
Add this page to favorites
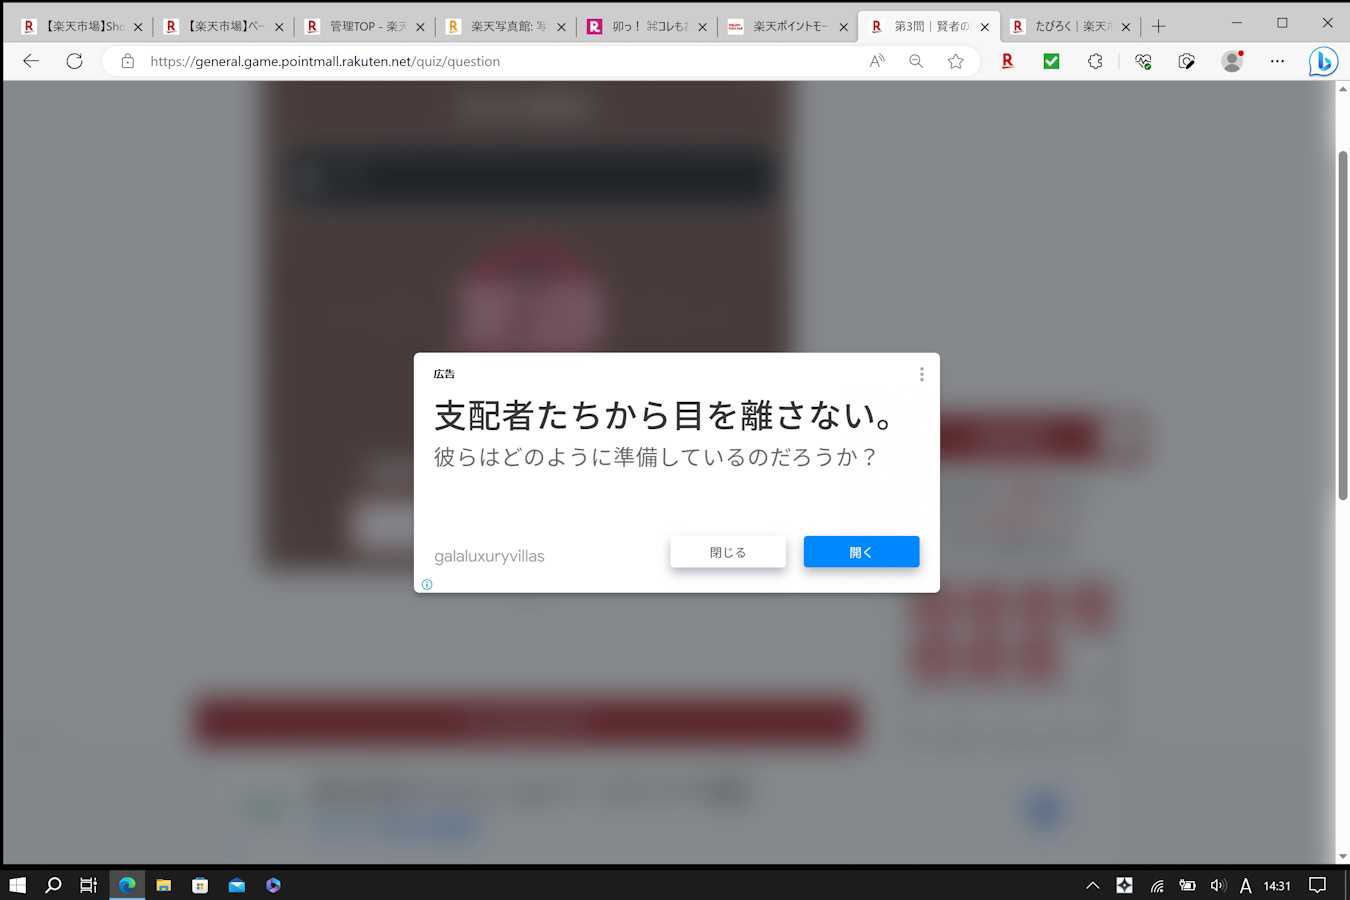(956, 61)
